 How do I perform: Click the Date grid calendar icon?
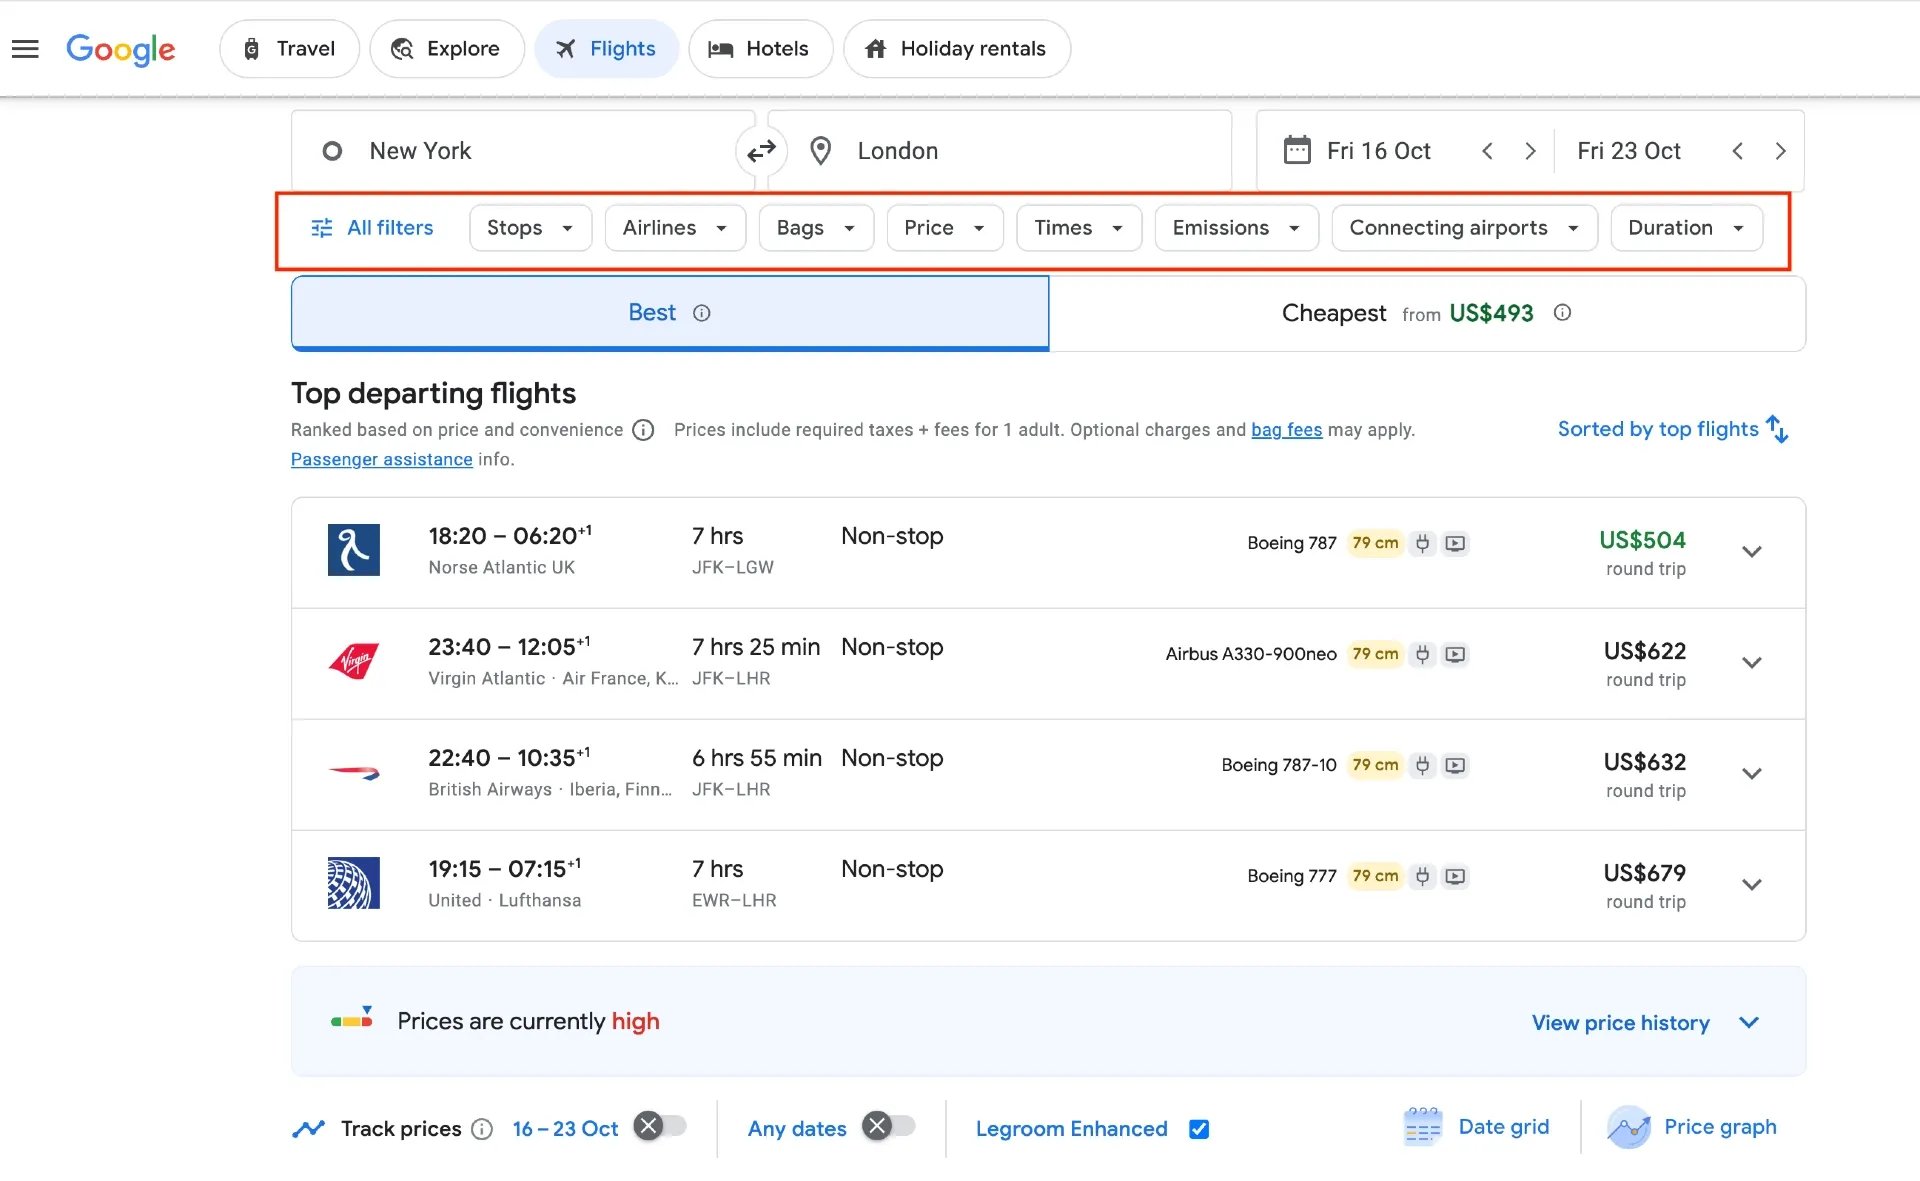point(1422,1128)
